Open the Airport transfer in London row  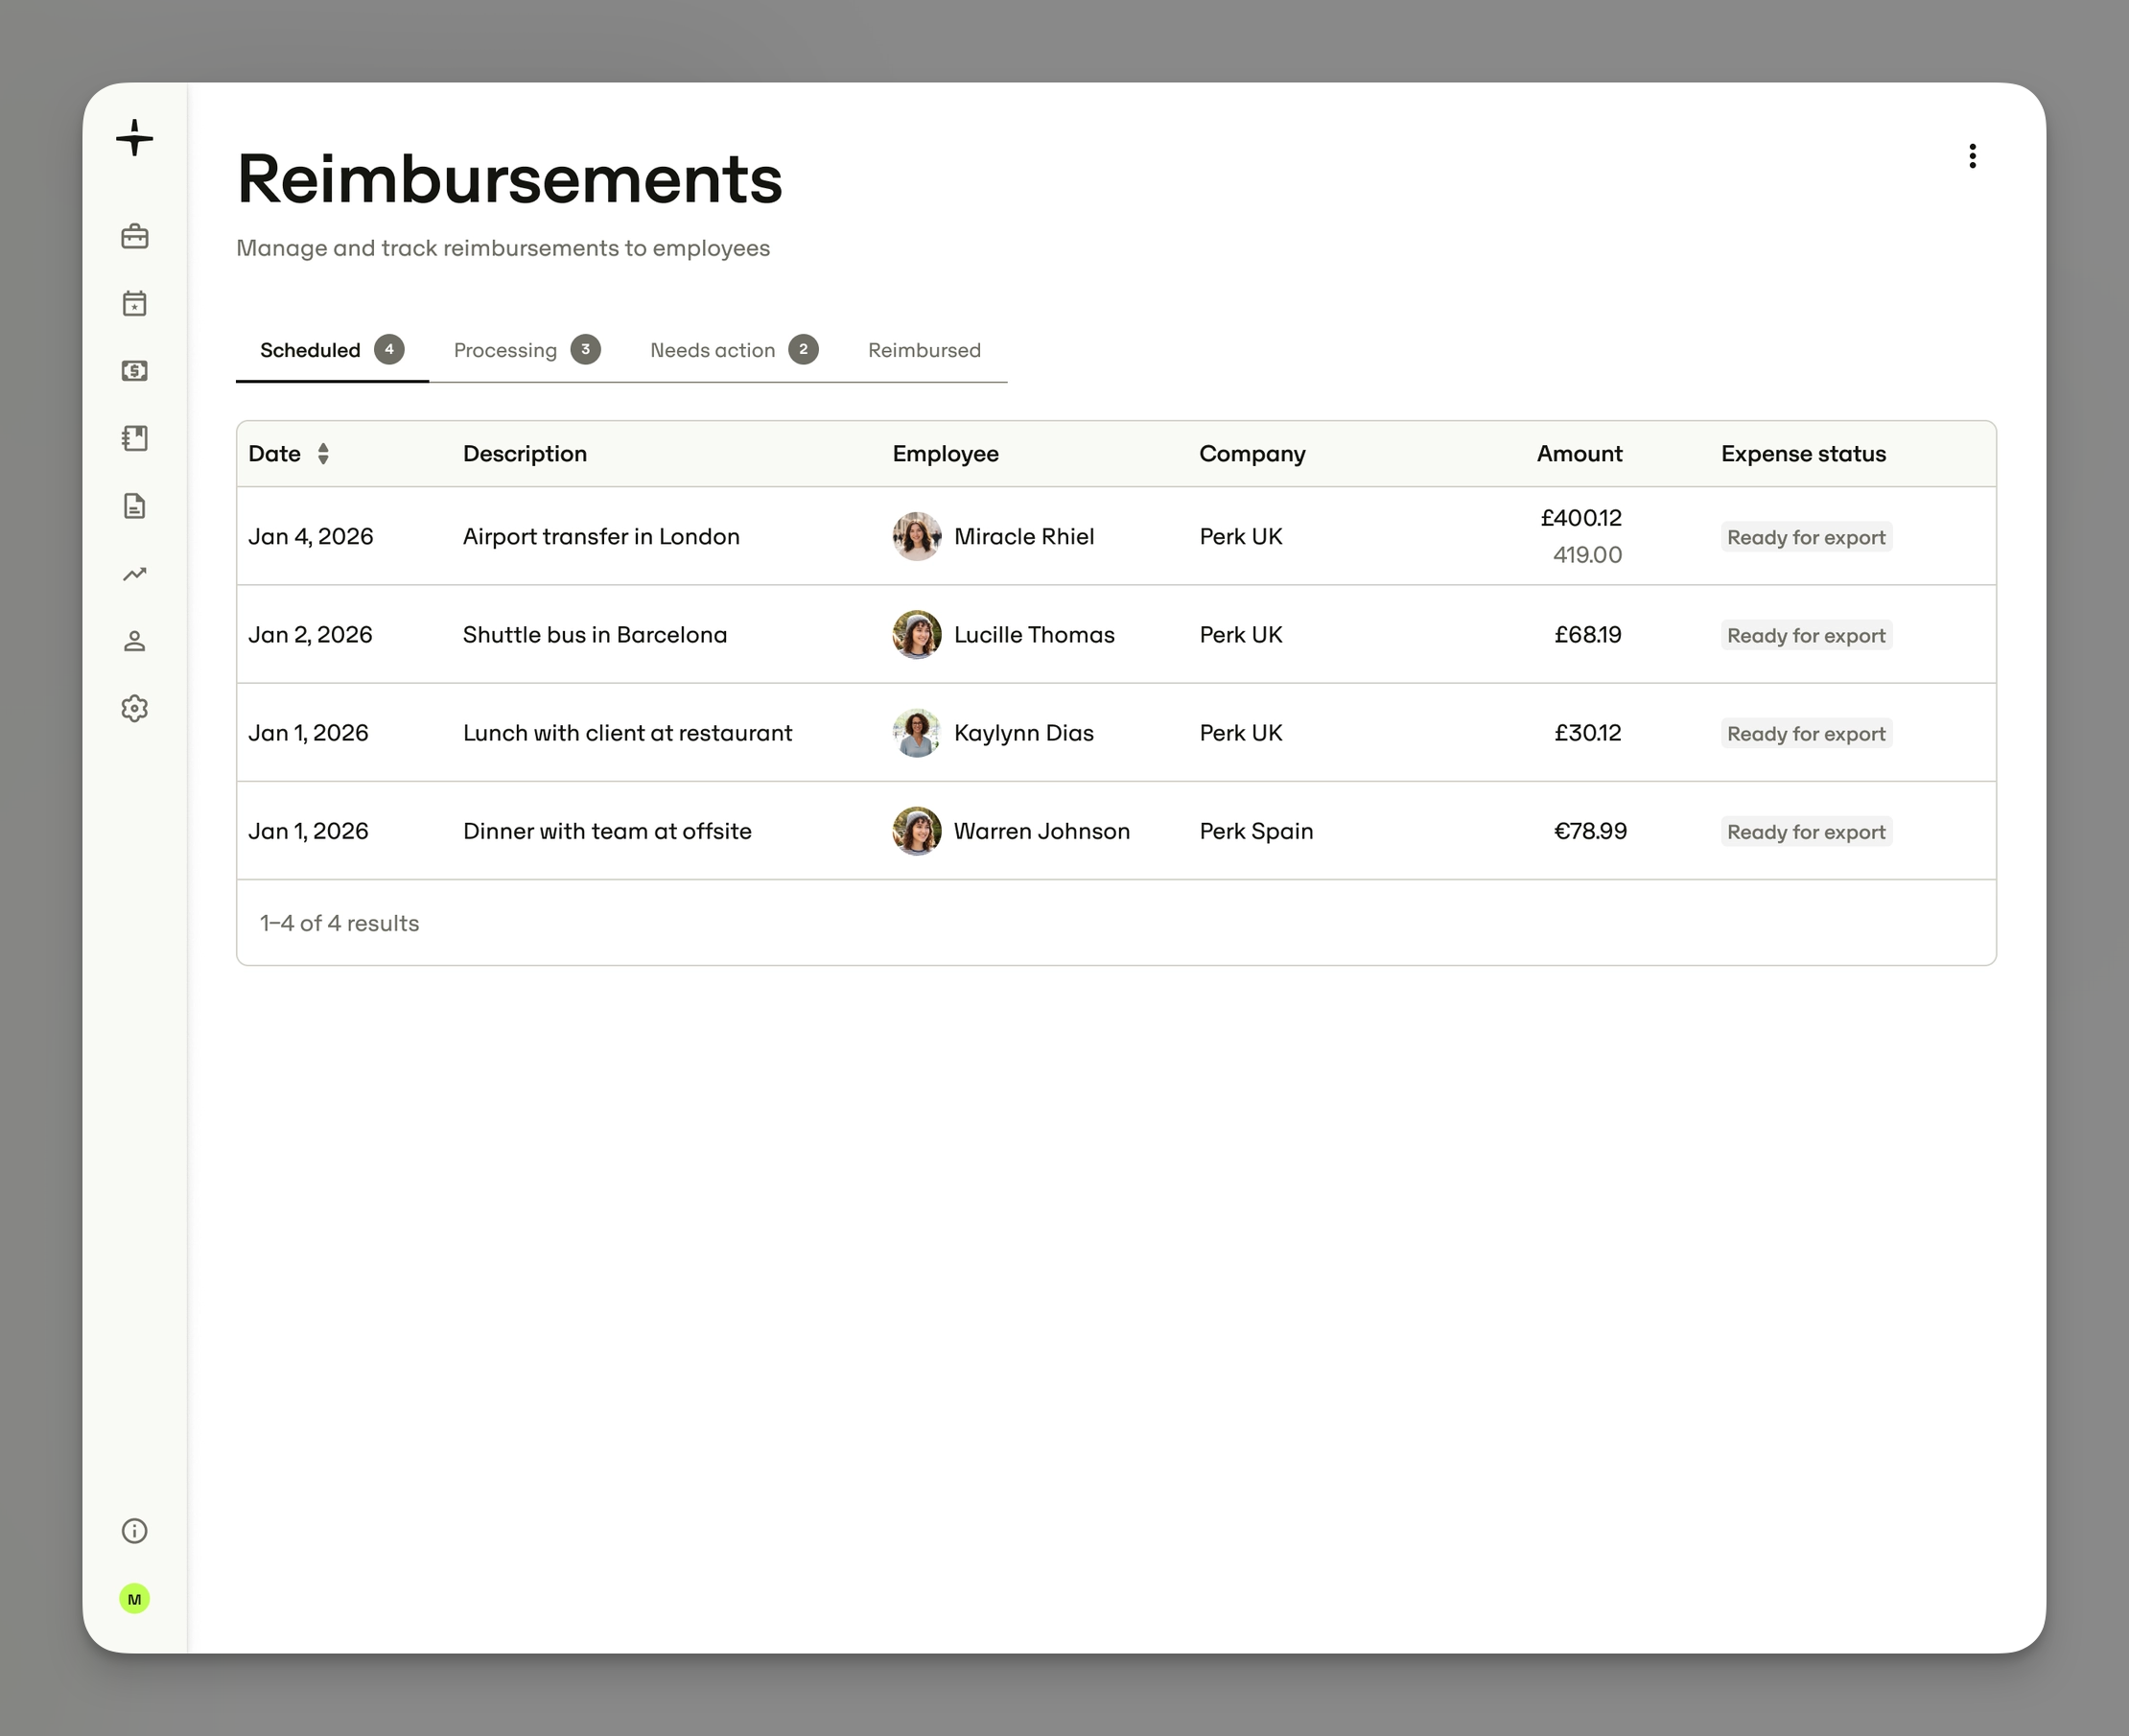[x=1116, y=536]
